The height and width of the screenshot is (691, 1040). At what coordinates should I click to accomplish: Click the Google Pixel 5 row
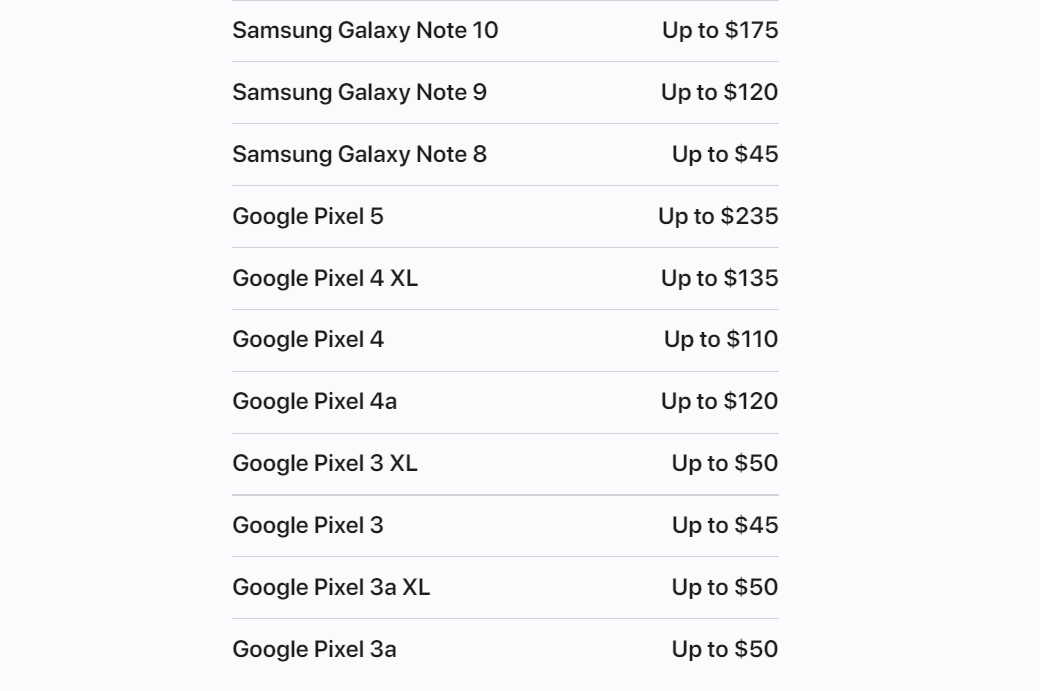pos(505,217)
